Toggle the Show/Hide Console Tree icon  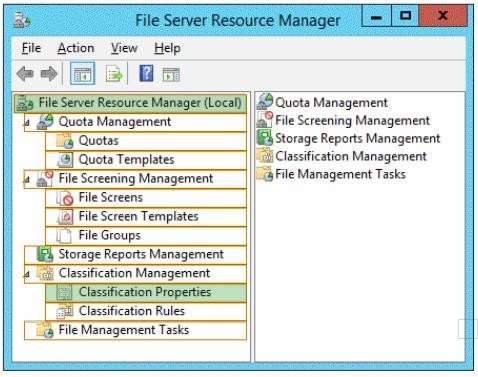tap(82, 74)
